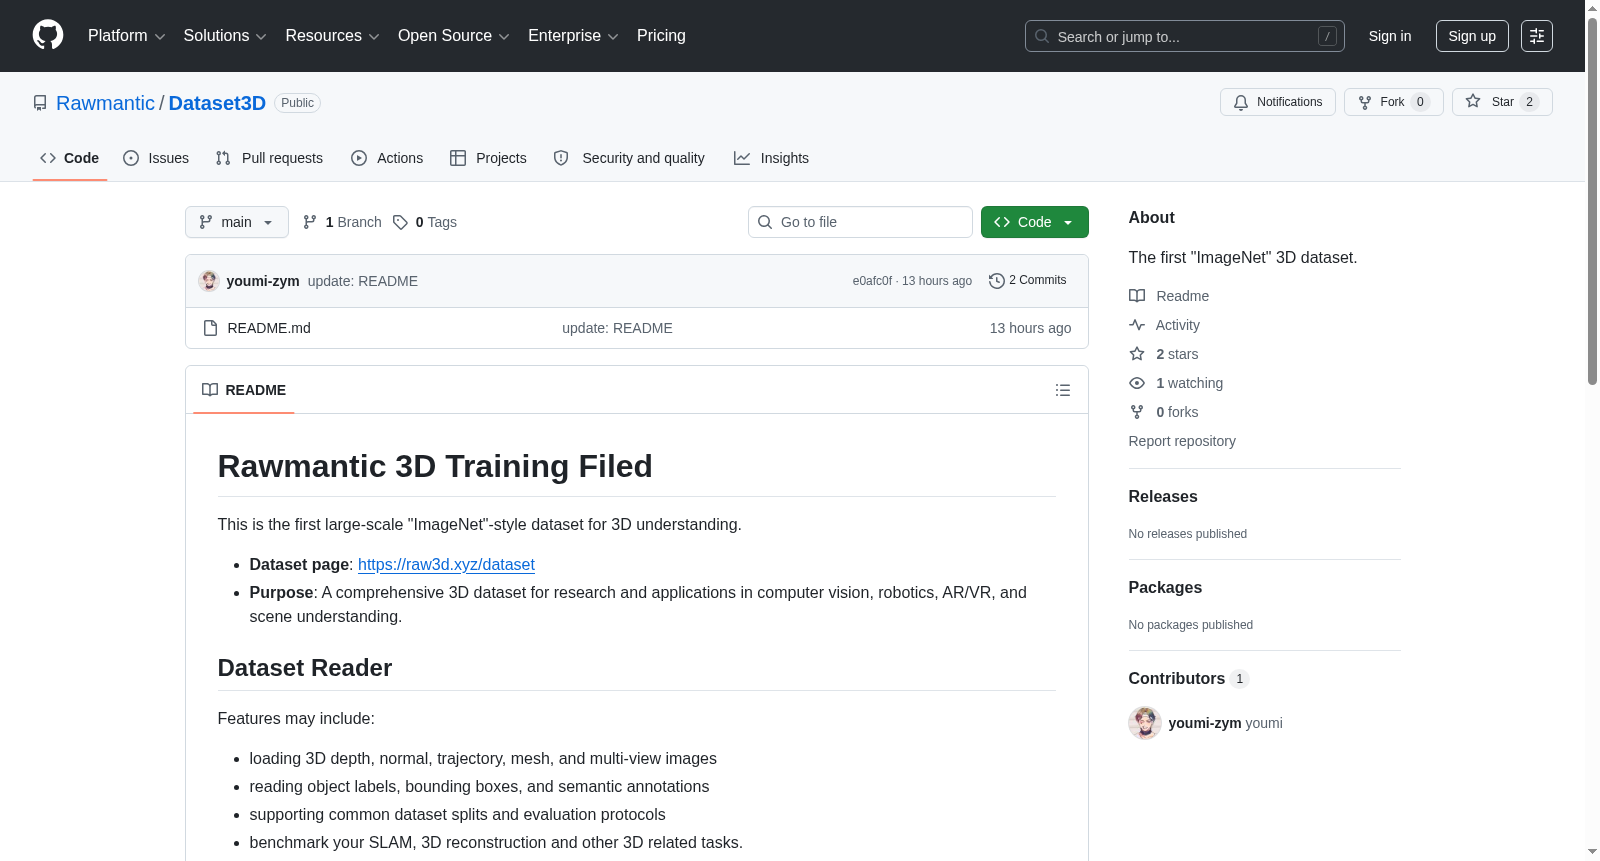Go to Pricing page
Screen dimensions: 1600x861
coord(661,36)
